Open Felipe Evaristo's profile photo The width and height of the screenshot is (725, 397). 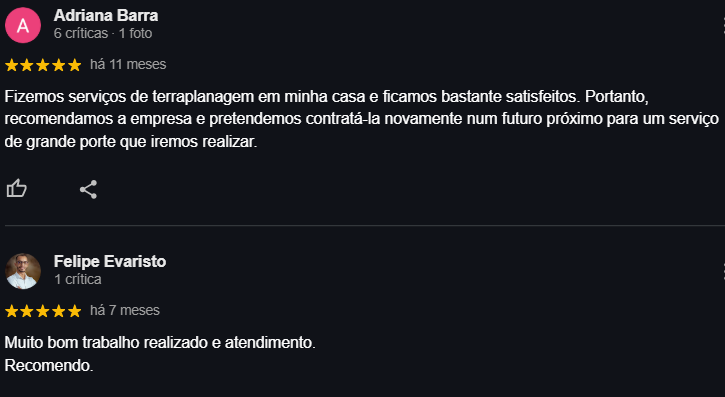23,271
